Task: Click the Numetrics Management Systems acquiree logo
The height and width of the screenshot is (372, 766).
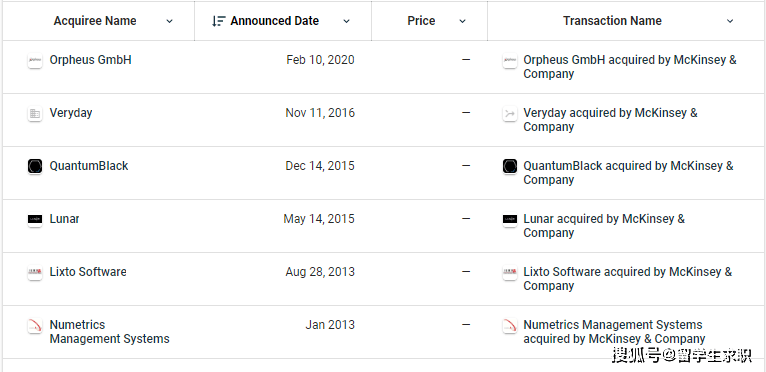Action: pos(35,326)
